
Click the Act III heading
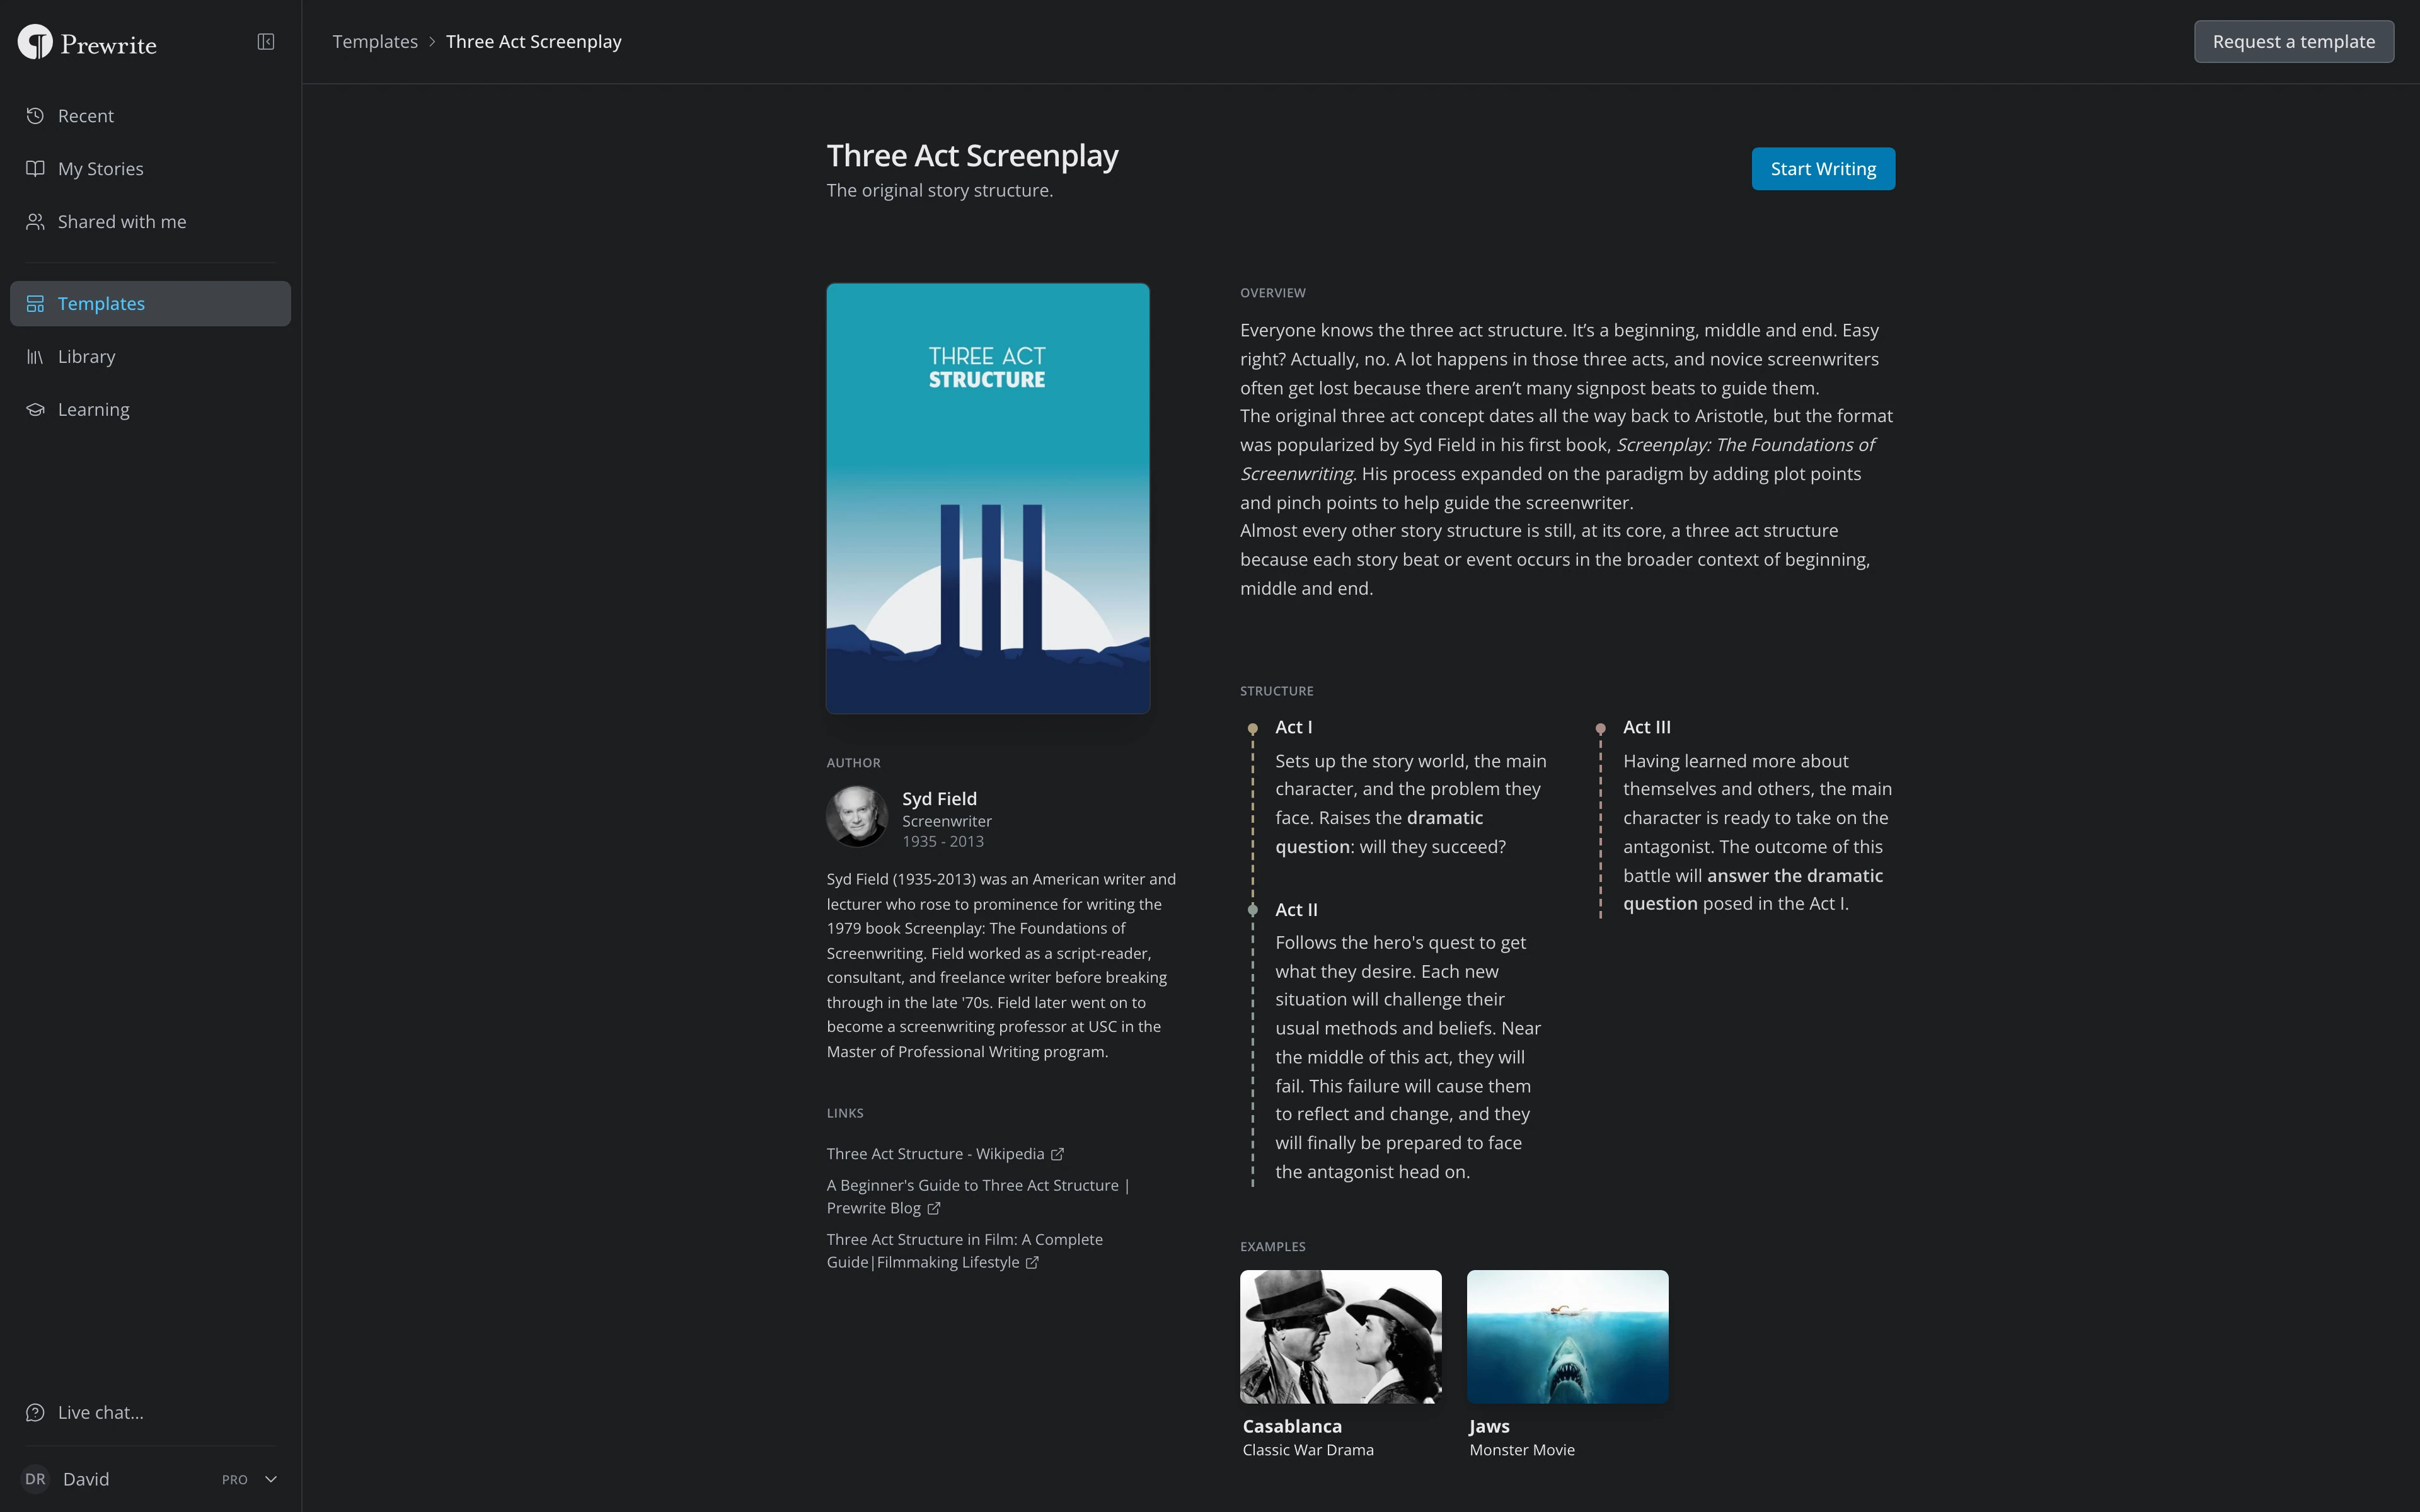[x=1646, y=728]
